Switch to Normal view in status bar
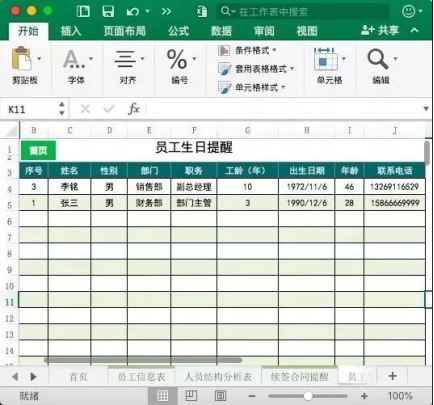The width and height of the screenshot is (434, 405). pyautogui.click(x=162, y=396)
